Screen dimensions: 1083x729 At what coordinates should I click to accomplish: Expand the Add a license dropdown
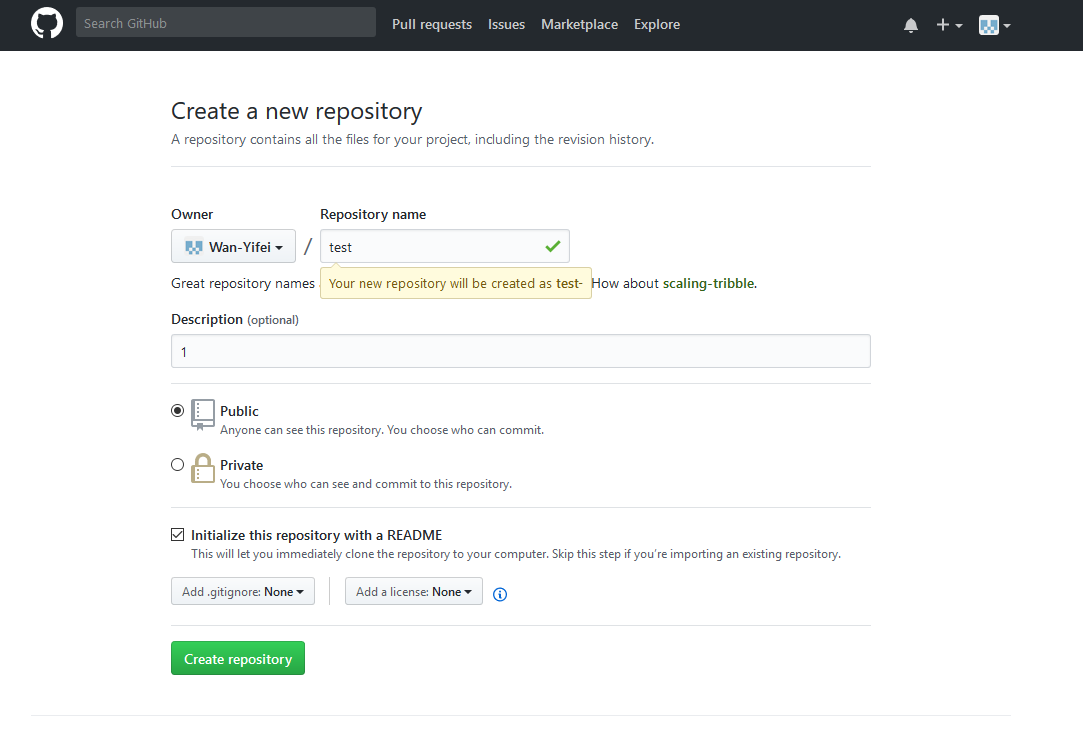point(413,592)
